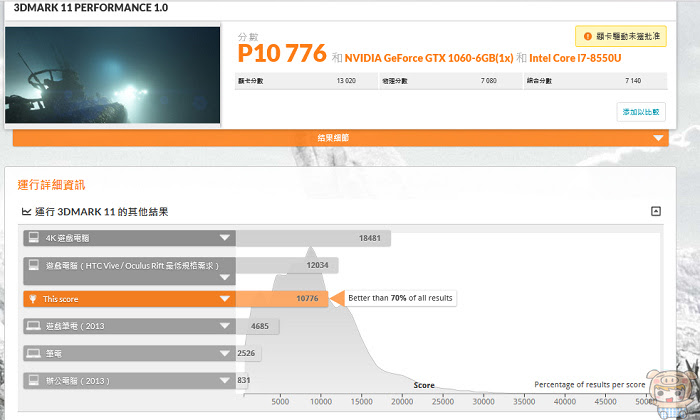Expand the 2526 laptop row arrow

(x=225, y=353)
